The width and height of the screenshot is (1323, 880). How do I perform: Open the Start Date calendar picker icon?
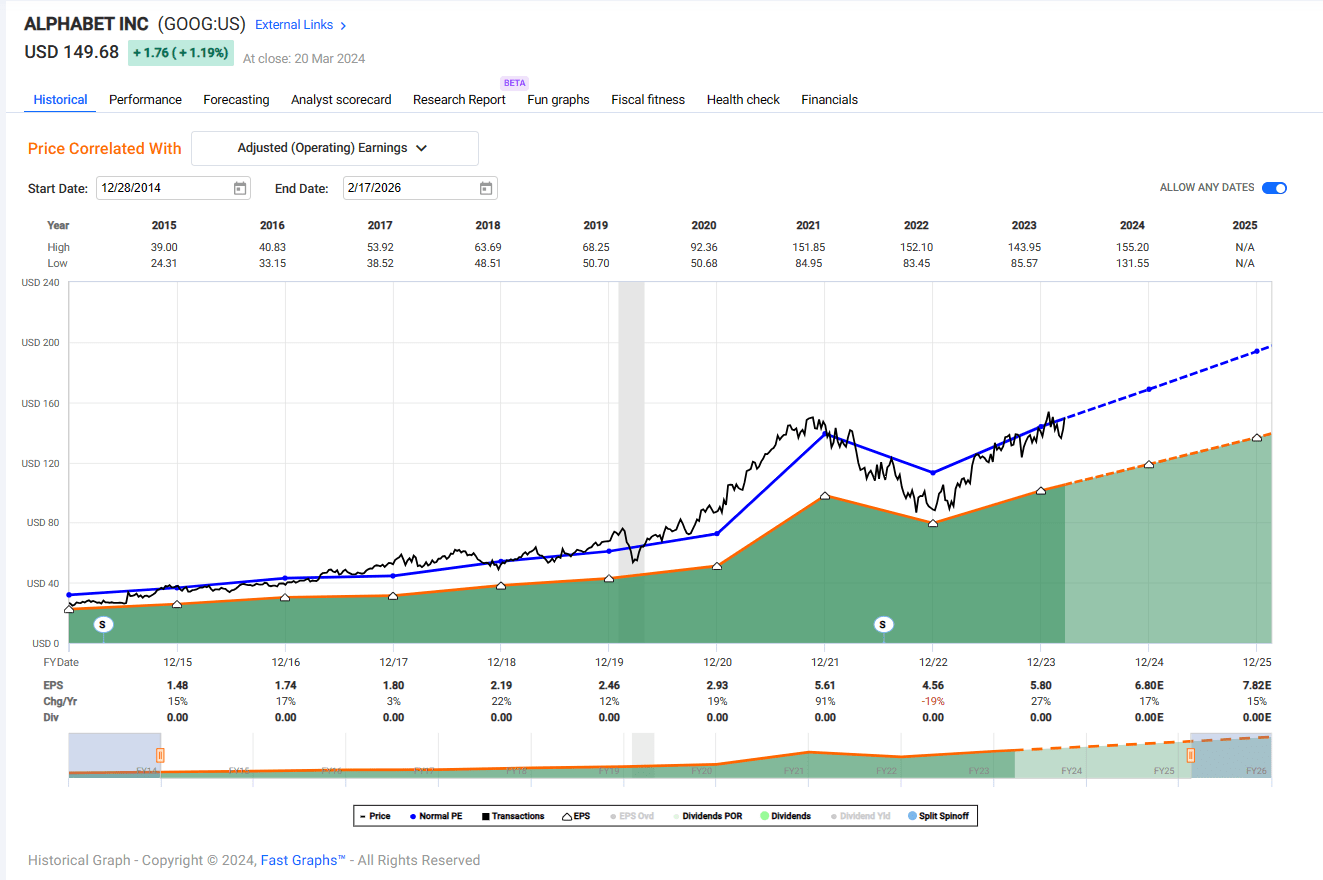pos(240,188)
